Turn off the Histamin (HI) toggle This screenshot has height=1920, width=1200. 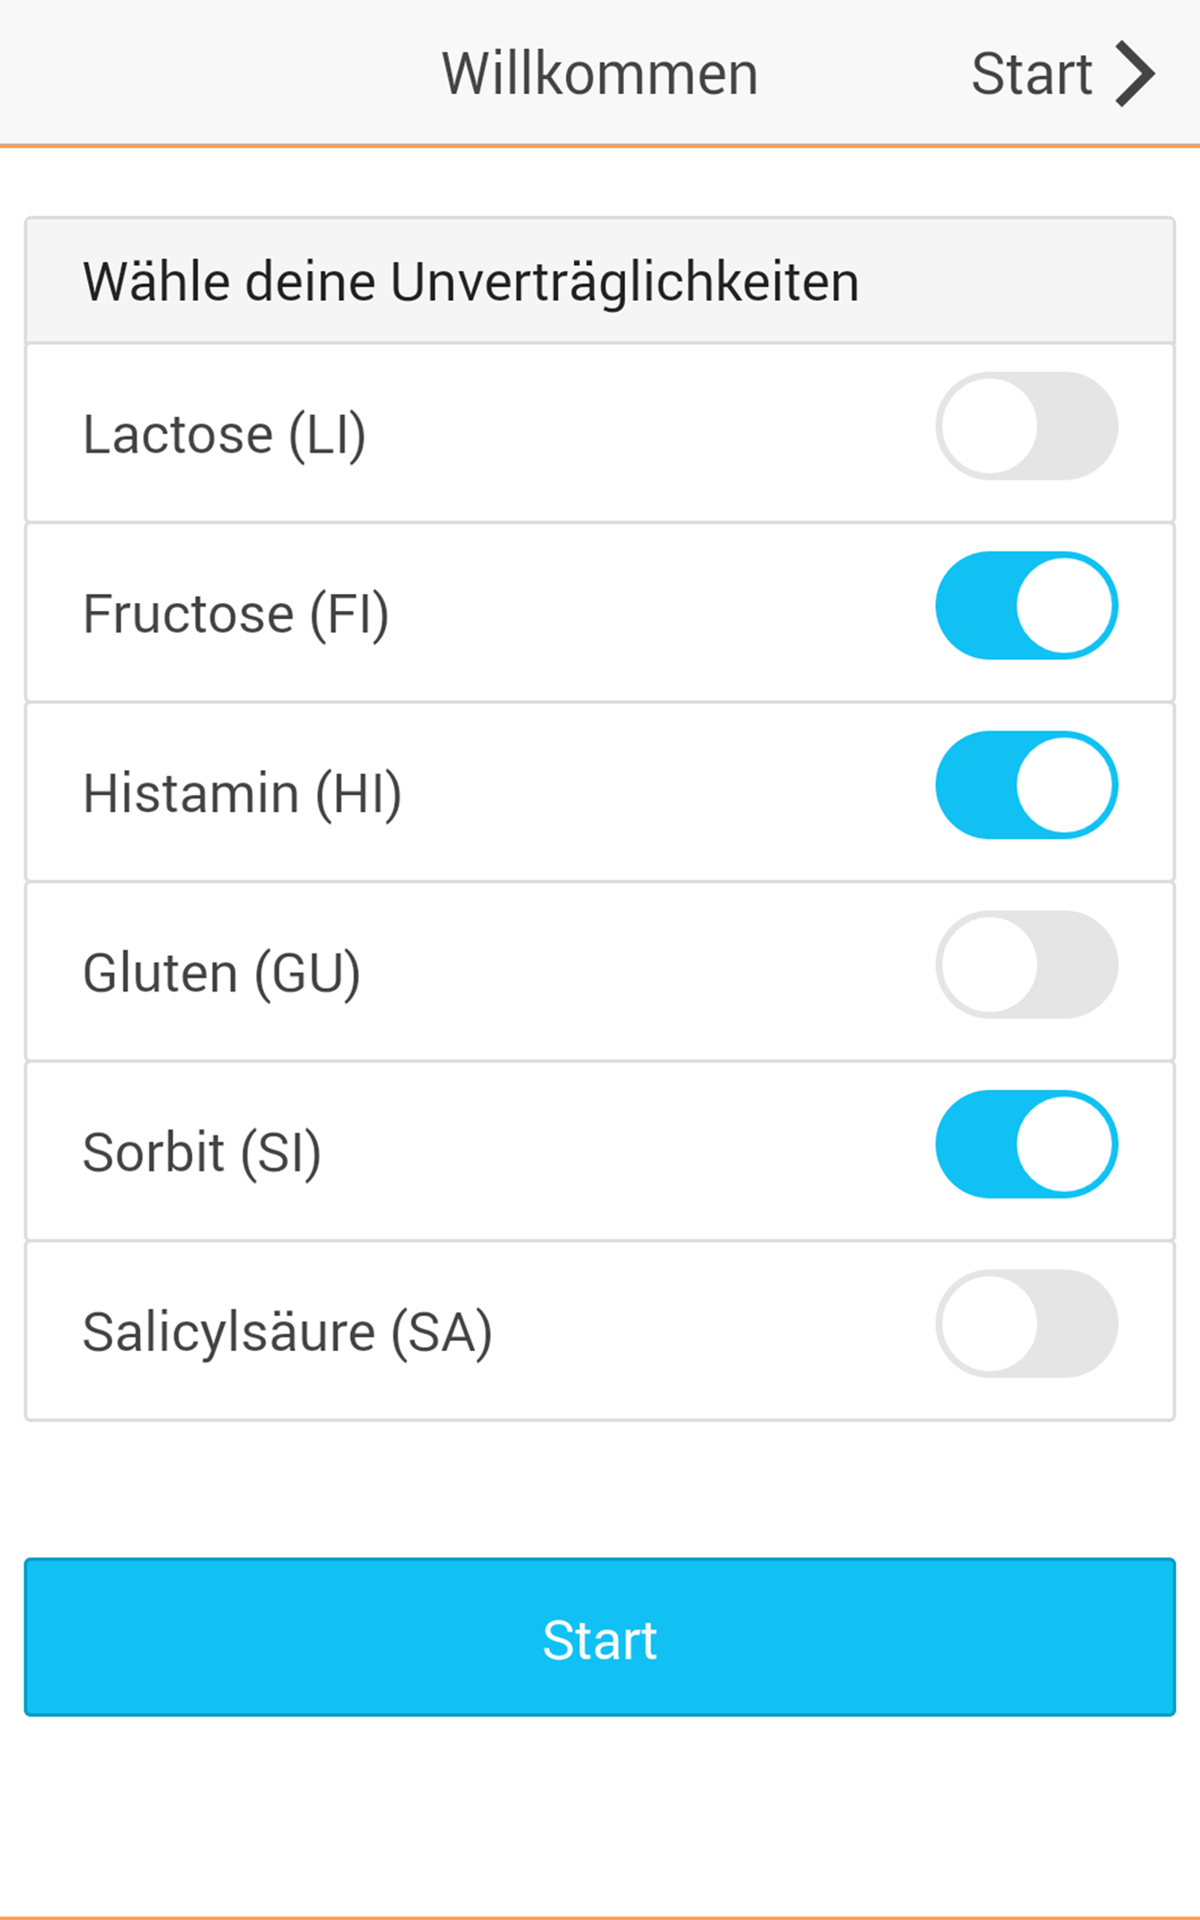[1026, 785]
